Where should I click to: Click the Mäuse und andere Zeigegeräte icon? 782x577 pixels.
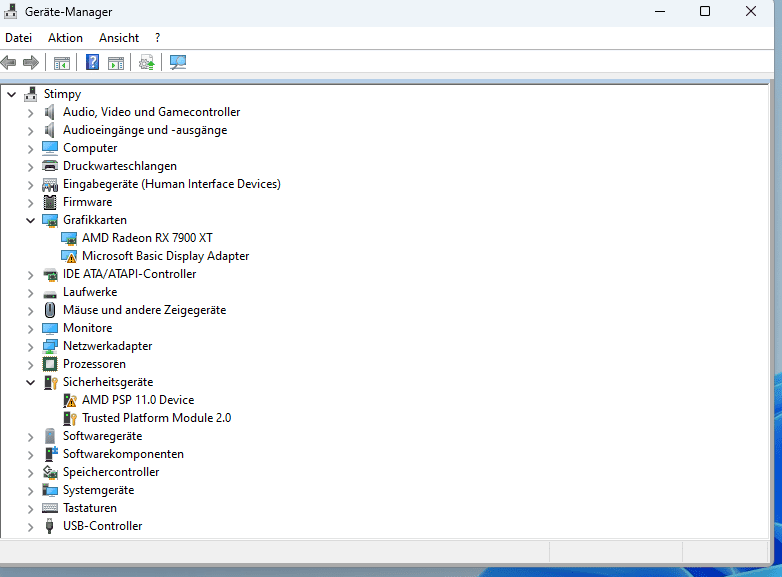[x=50, y=310]
